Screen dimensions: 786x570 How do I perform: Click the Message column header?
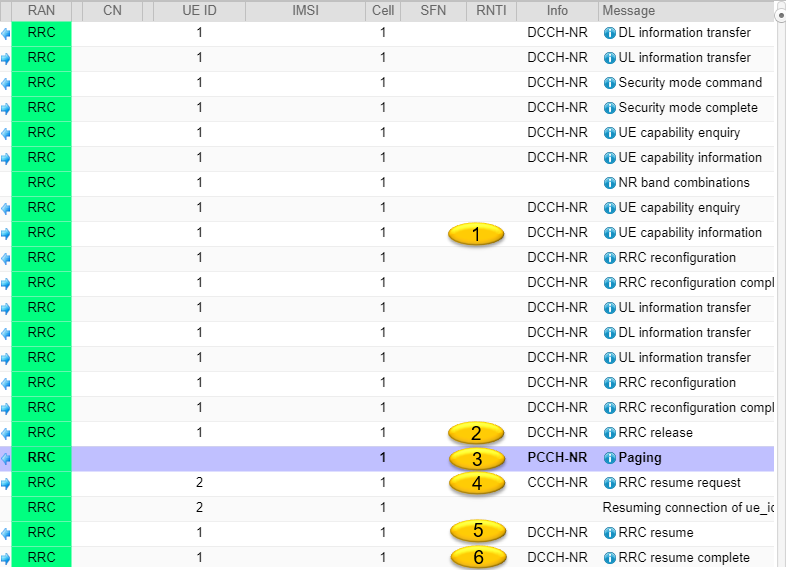pos(686,11)
